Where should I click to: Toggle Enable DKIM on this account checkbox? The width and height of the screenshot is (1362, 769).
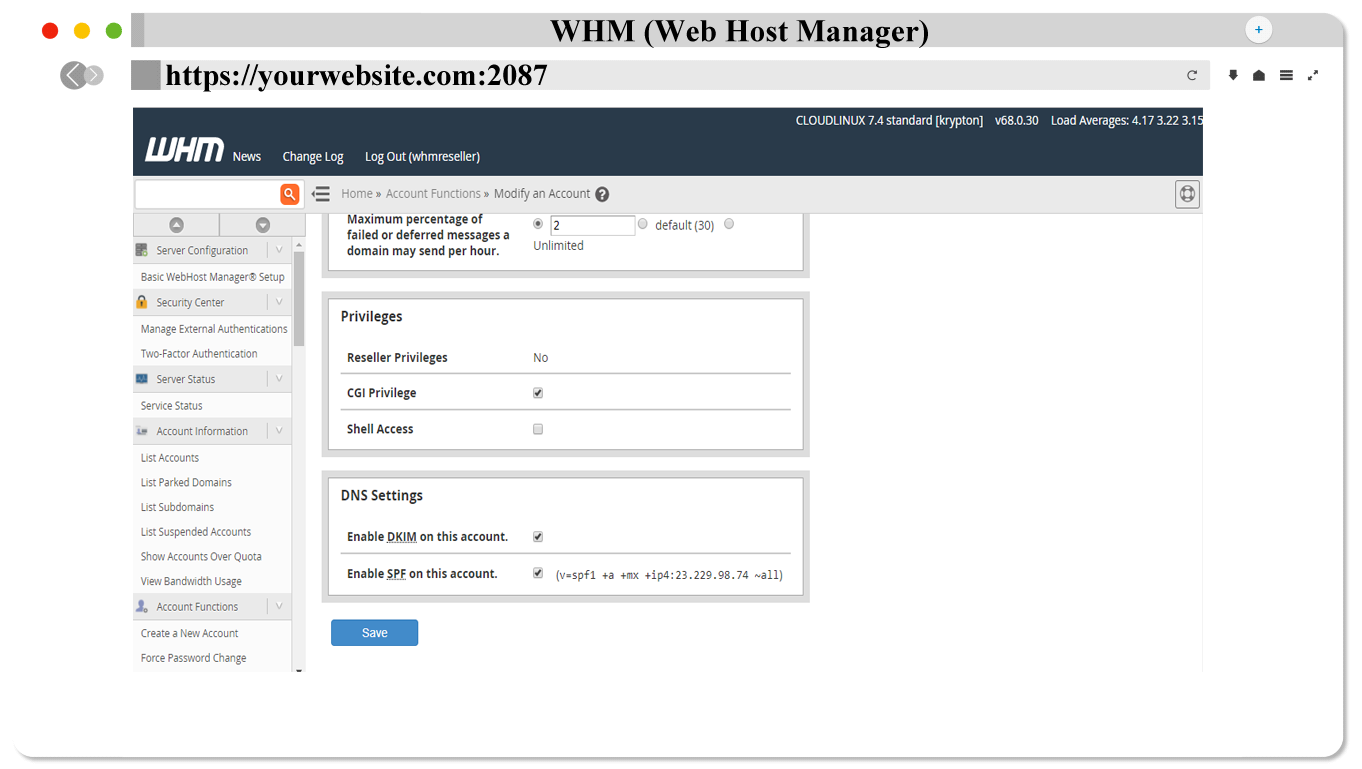pyautogui.click(x=538, y=537)
